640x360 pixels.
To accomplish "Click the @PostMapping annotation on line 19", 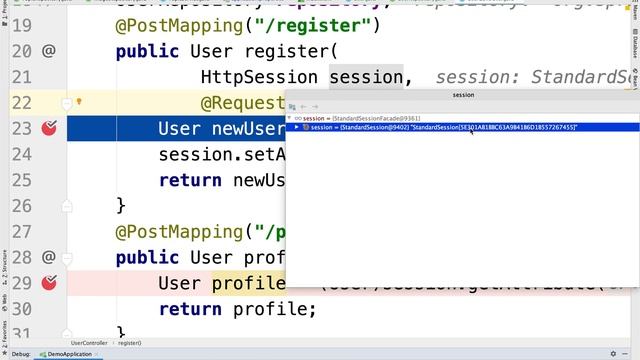I will pyautogui.click(x=180, y=26).
